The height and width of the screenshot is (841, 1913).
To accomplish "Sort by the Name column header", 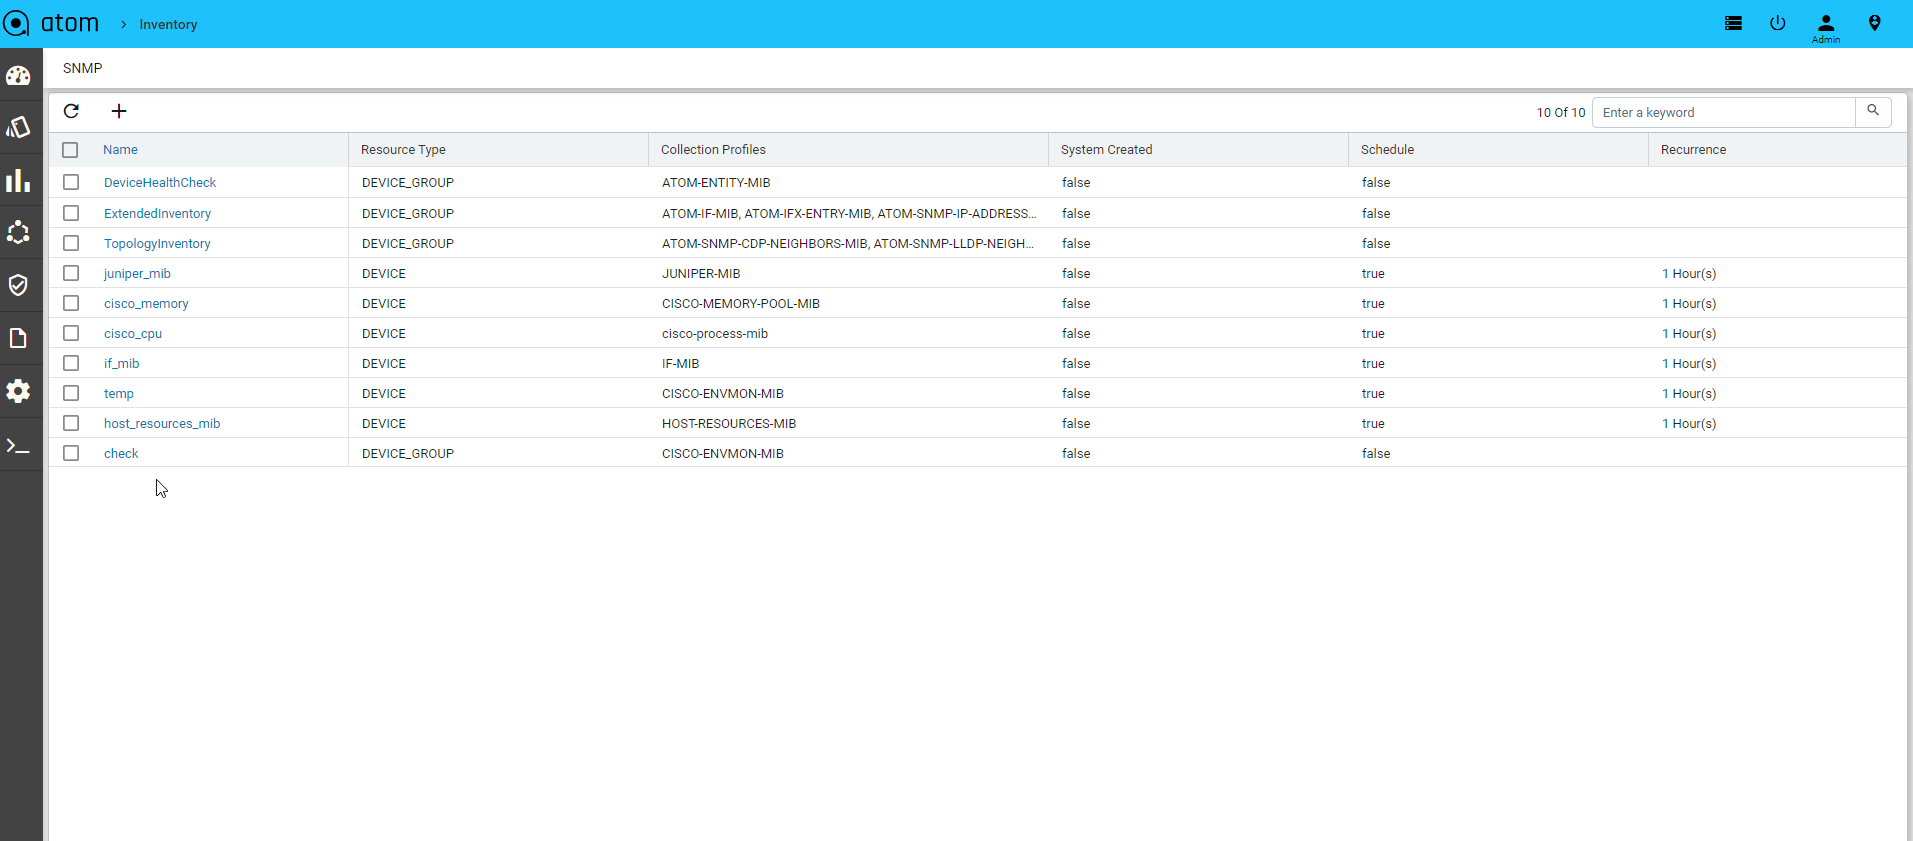I will [x=120, y=150].
